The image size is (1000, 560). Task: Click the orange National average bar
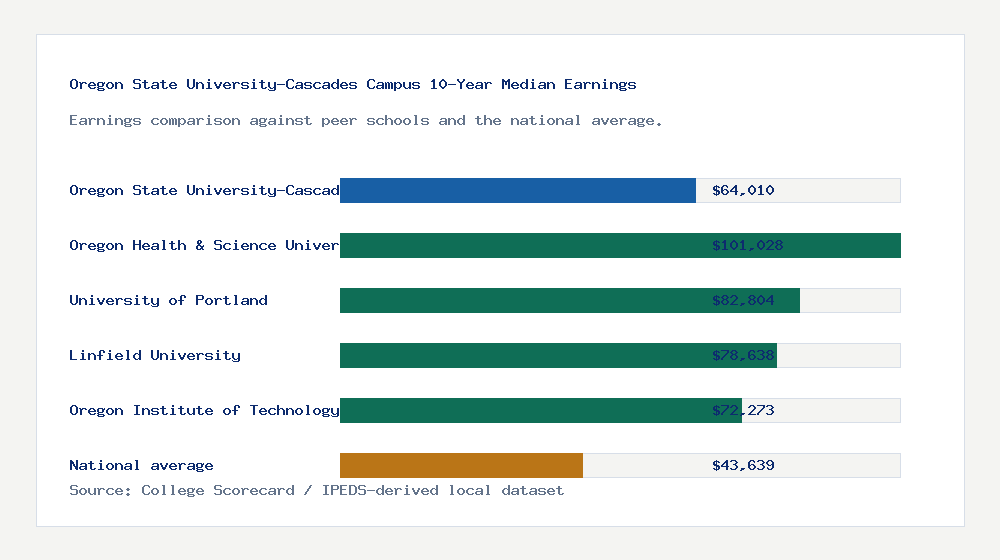click(x=461, y=466)
